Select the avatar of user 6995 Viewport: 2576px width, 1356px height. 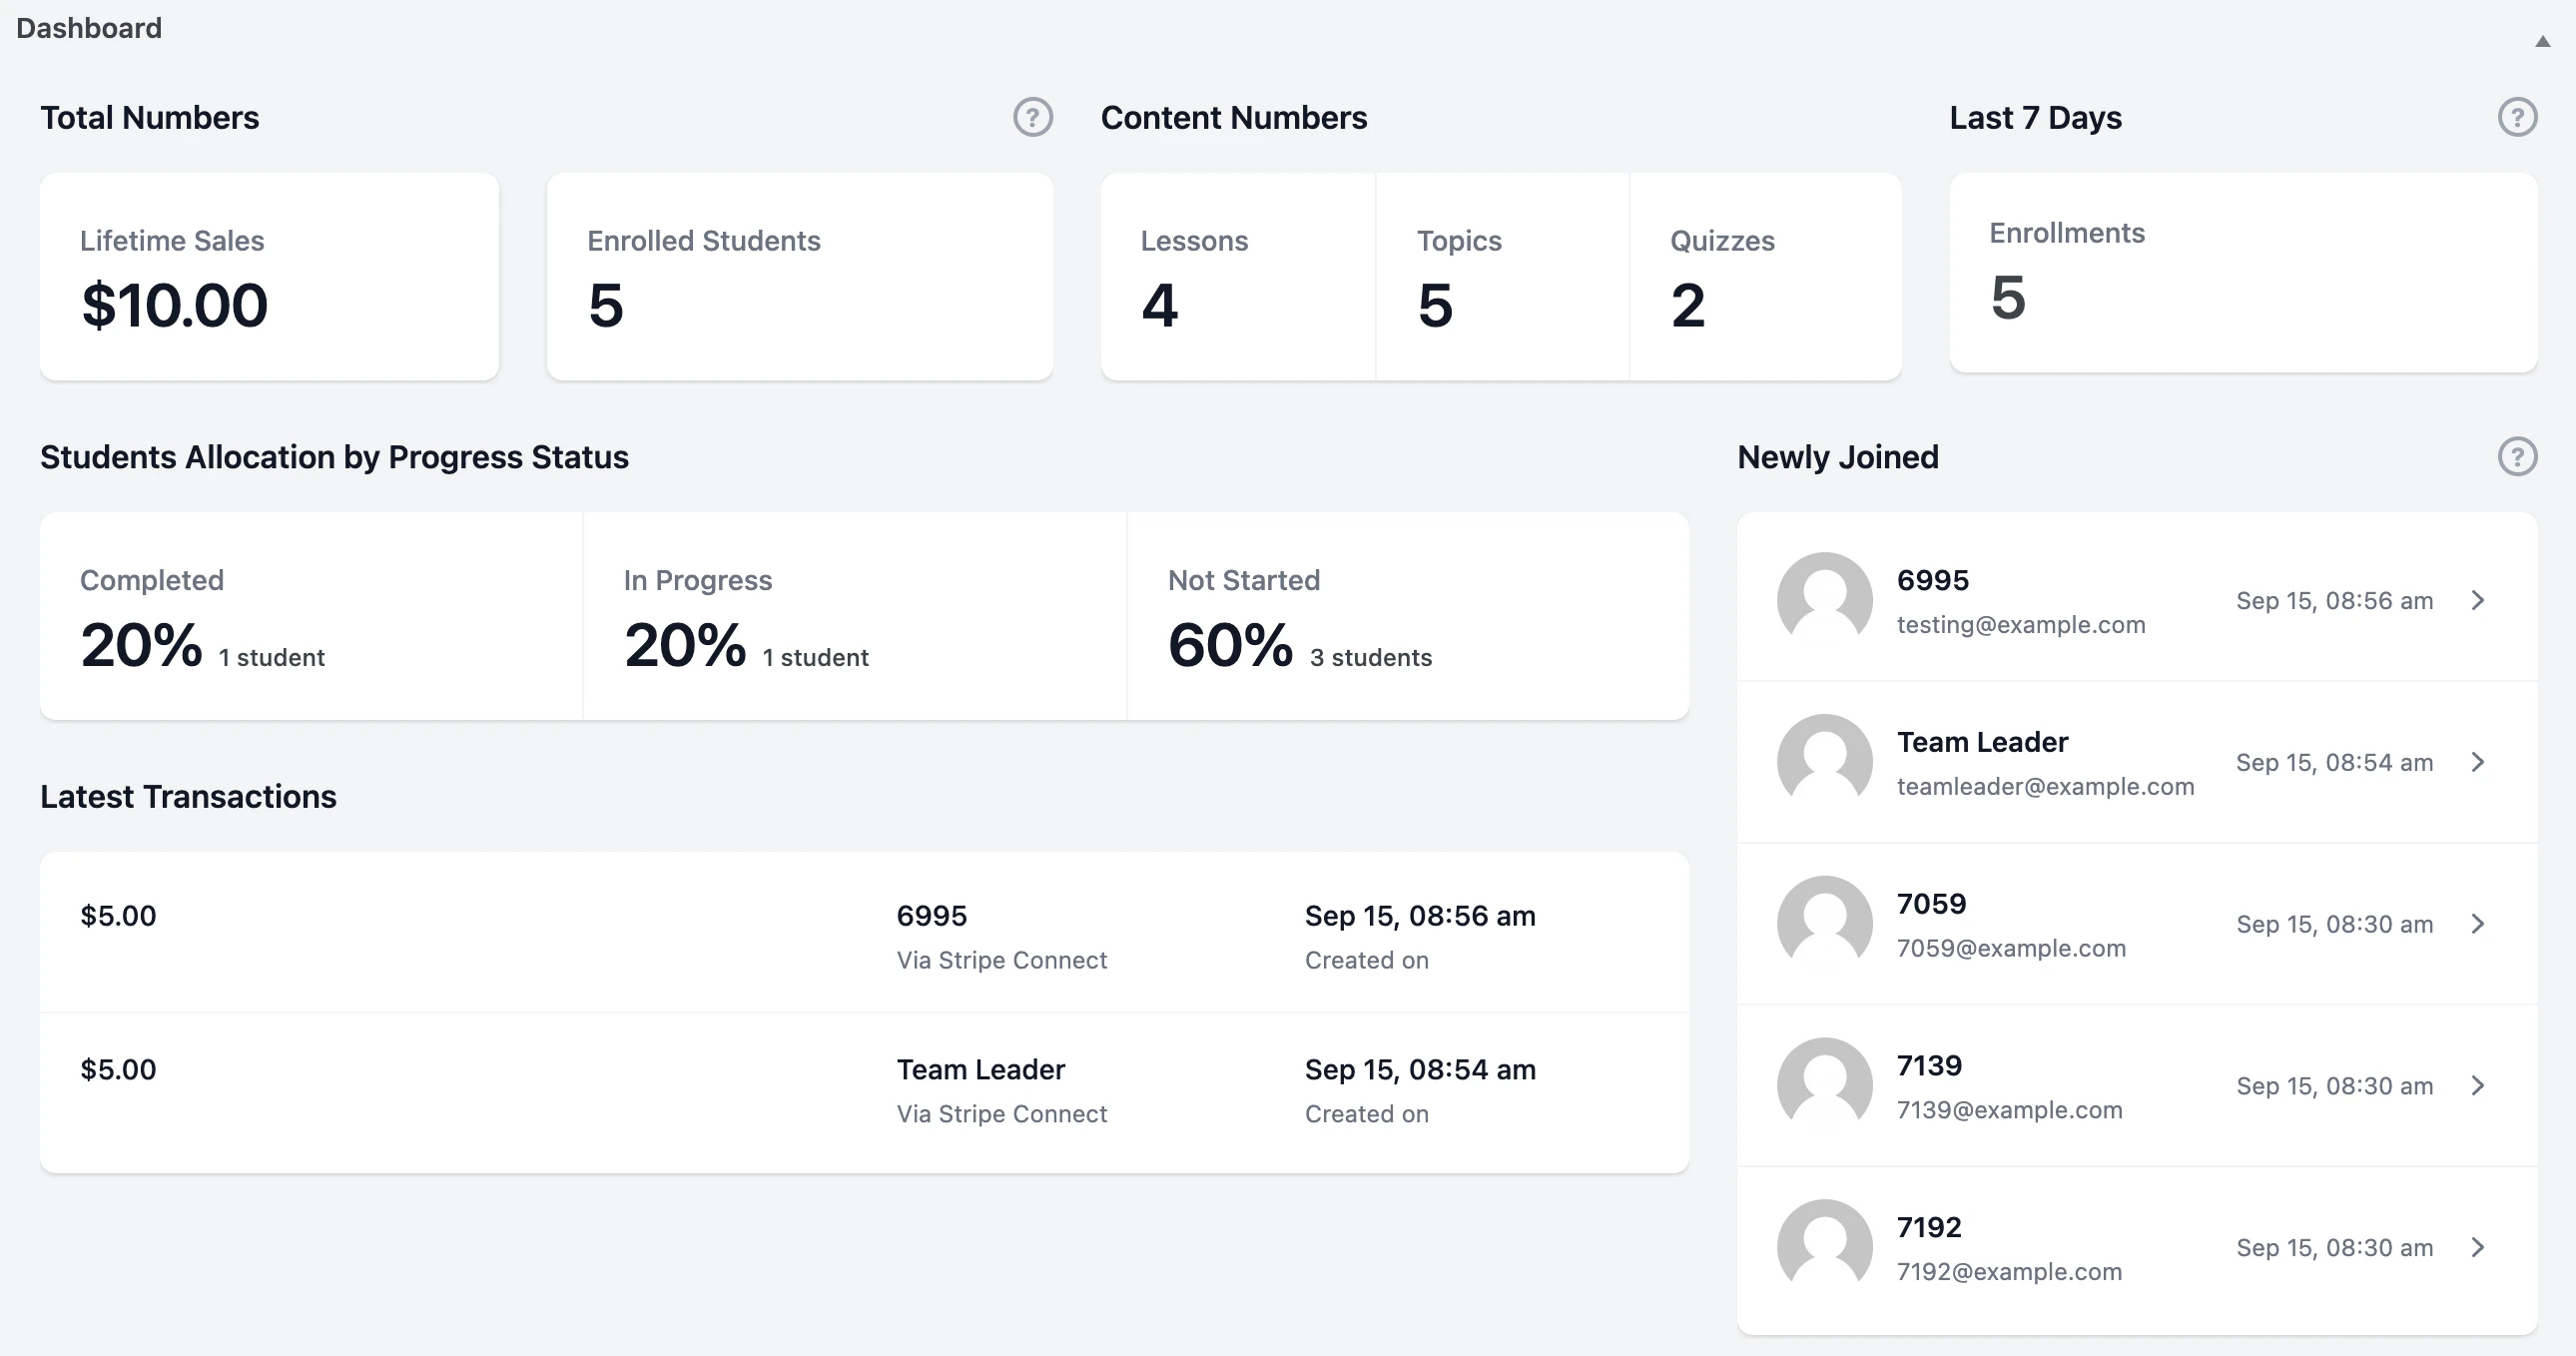pyautogui.click(x=1824, y=599)
